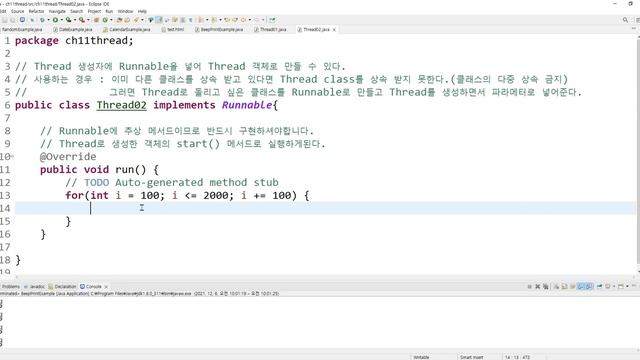Go to Previous Annotation using the toolbar
This screenshot has width=640, height=360.
[x=214, y=20]
